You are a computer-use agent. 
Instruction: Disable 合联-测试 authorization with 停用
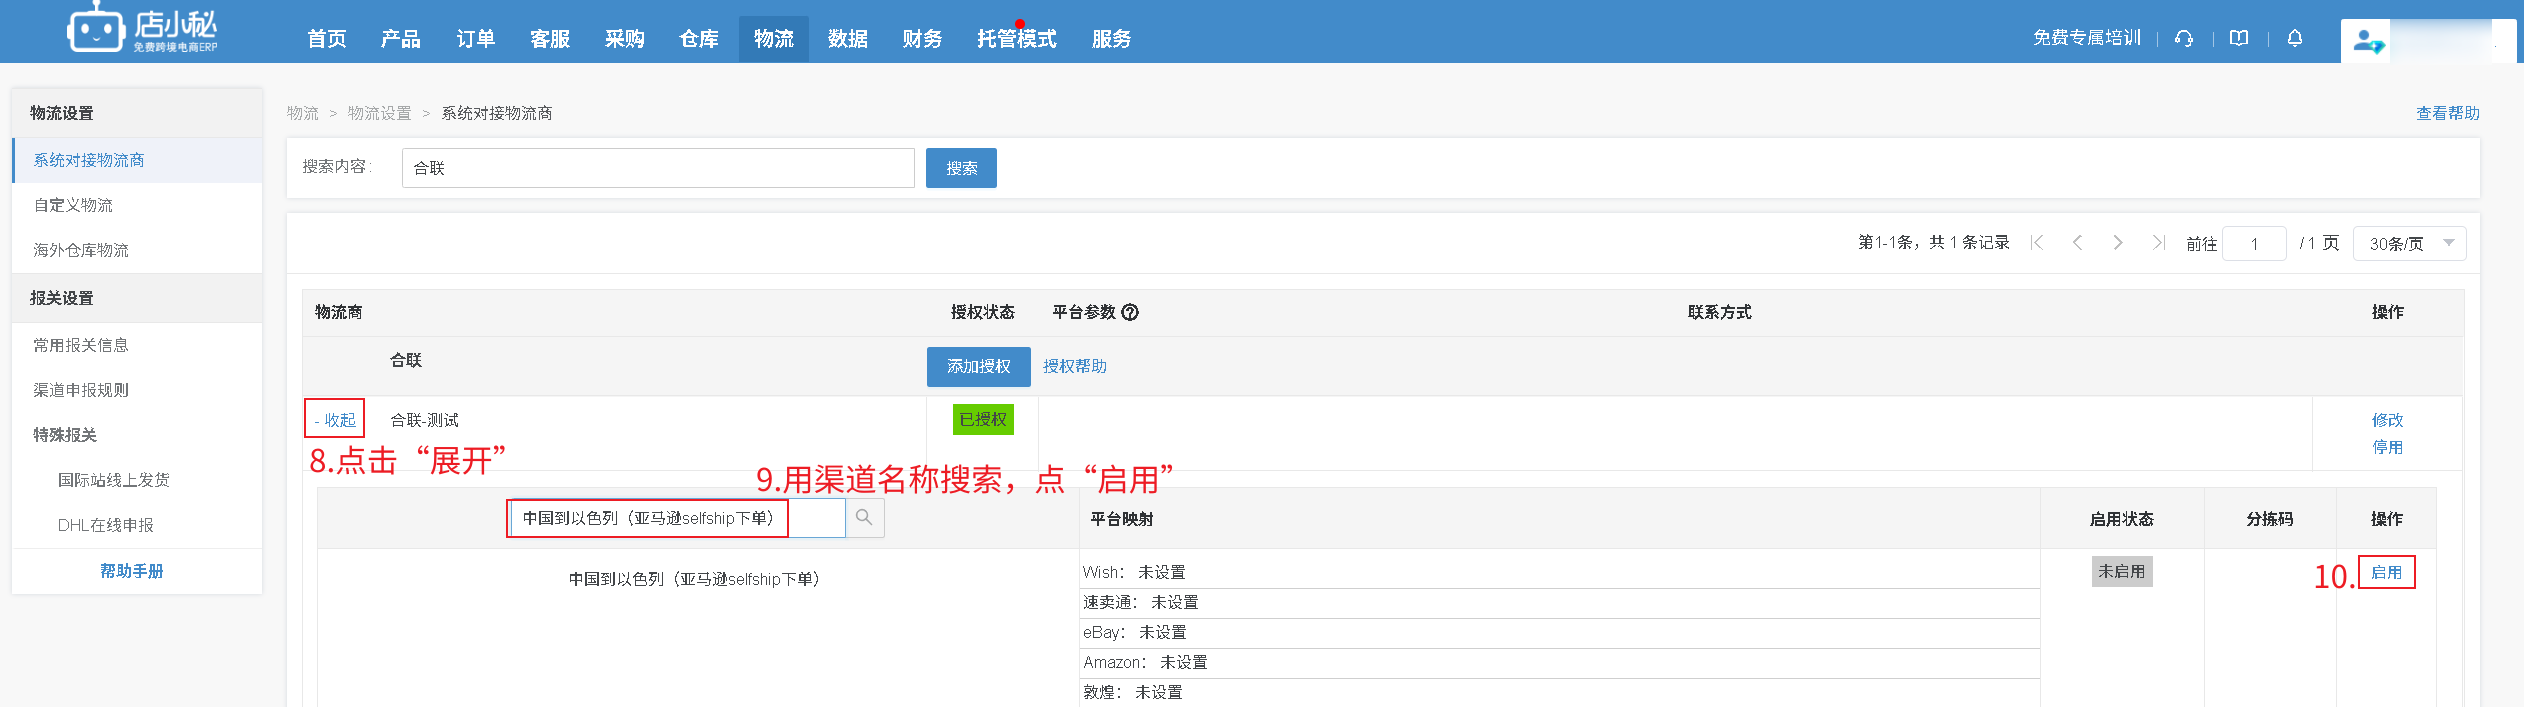click(2387, 447)
